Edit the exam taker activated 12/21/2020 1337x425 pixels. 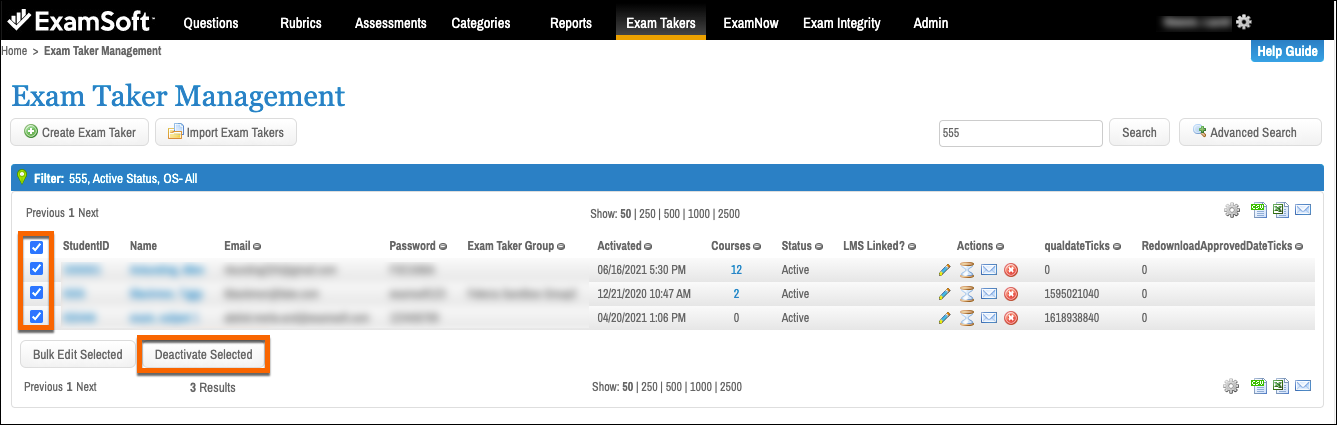pos(945,294)
